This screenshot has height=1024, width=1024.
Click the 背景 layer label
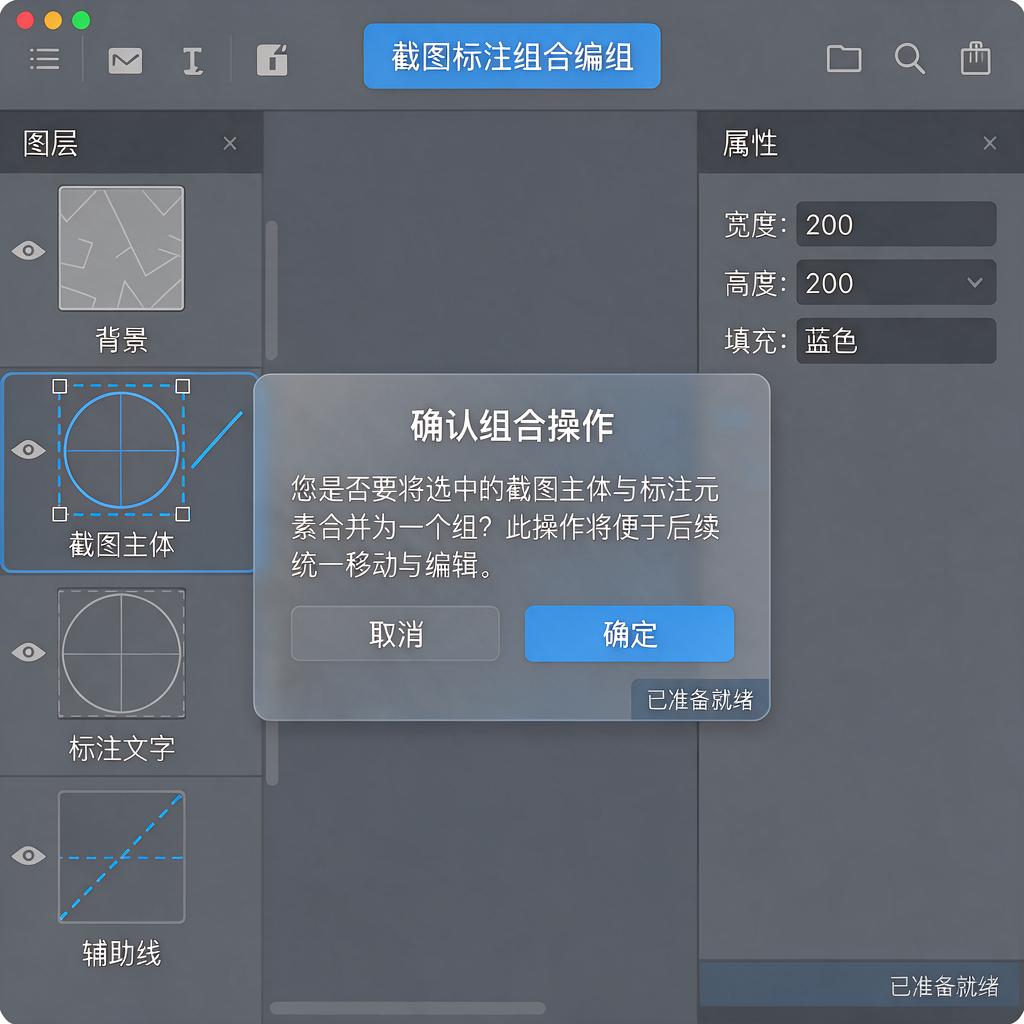[x=121, y=340]
